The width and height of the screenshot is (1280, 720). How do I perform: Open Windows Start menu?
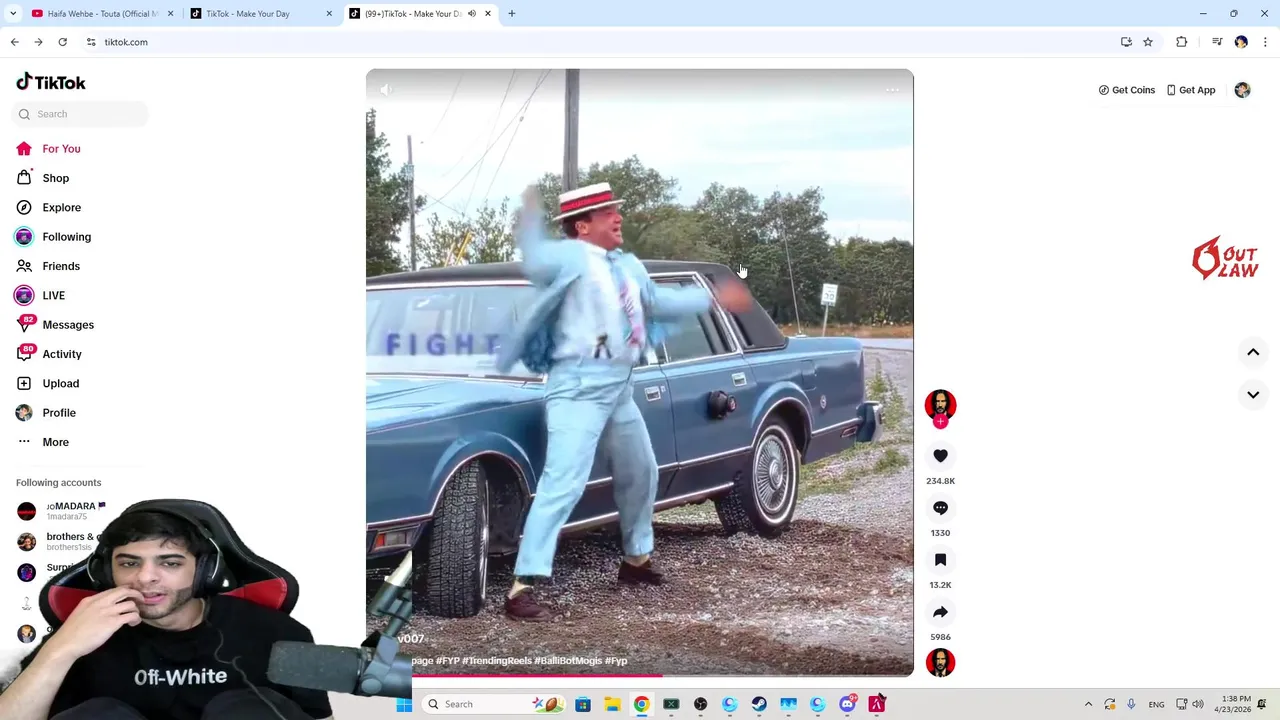(x=404, y=704)
